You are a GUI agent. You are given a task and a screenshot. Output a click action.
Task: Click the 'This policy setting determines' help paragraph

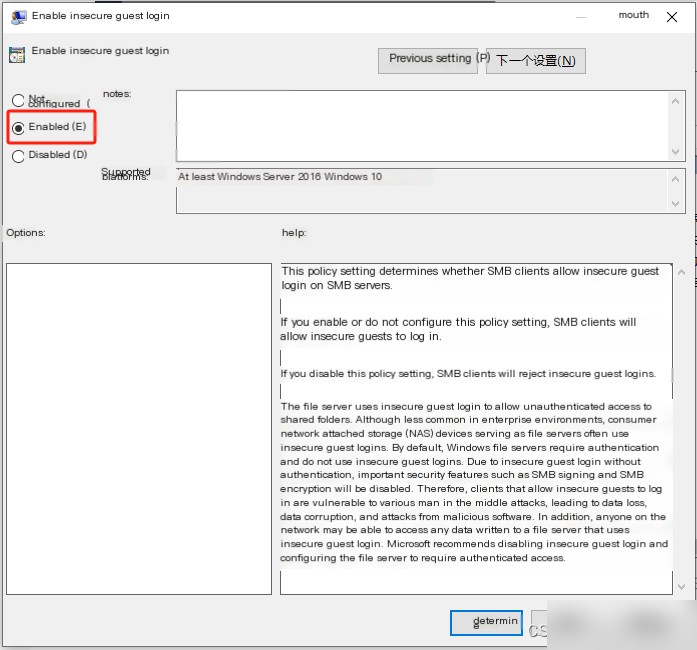tap(470, 278)
